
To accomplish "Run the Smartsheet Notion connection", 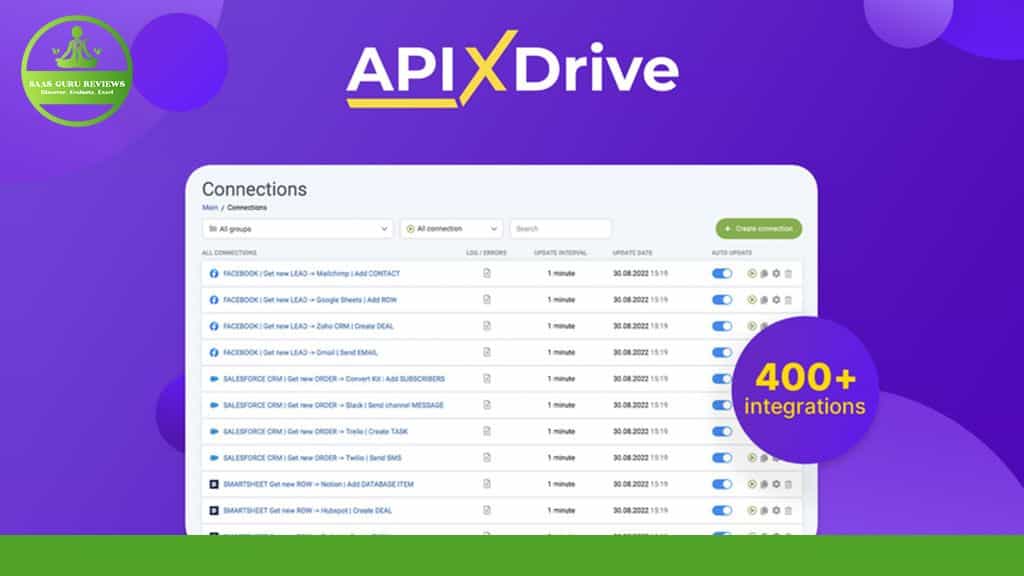I will tap(752, 484).
